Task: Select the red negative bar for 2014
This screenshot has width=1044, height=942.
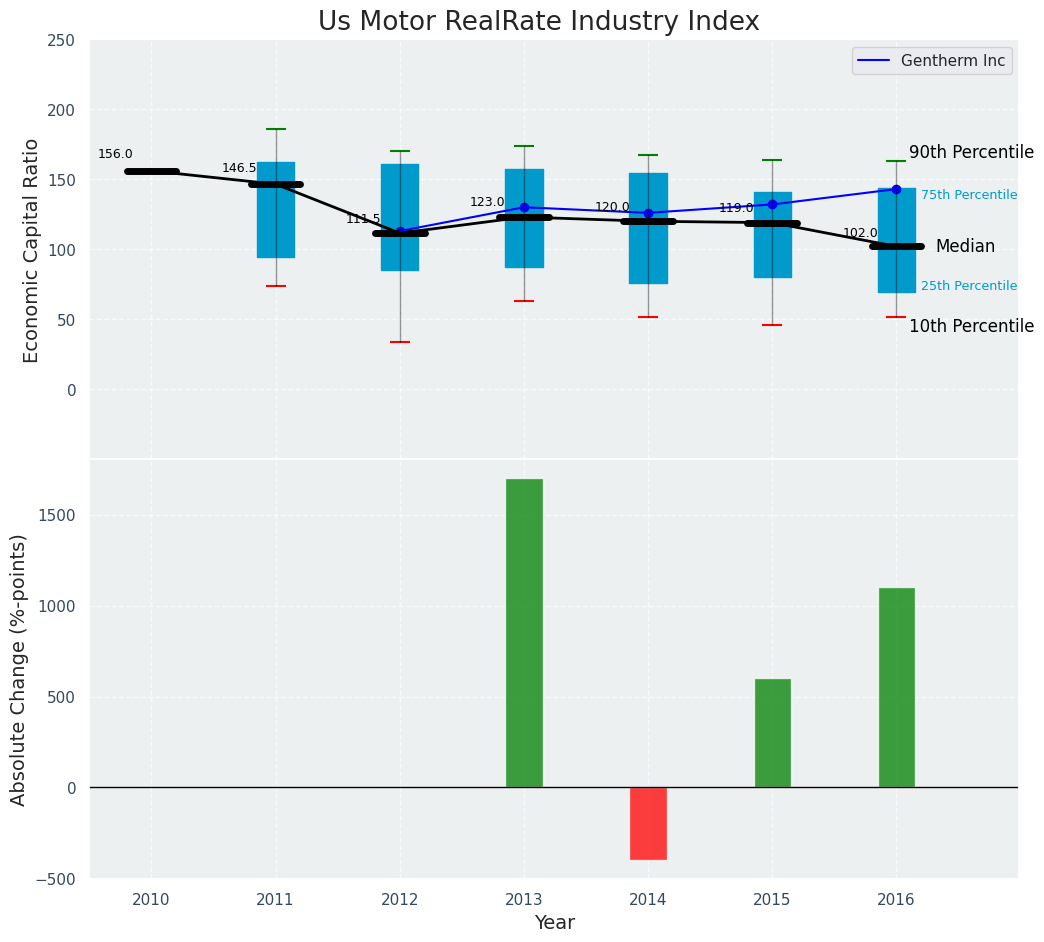Action: pyautogui.click(x=648, y=823)
